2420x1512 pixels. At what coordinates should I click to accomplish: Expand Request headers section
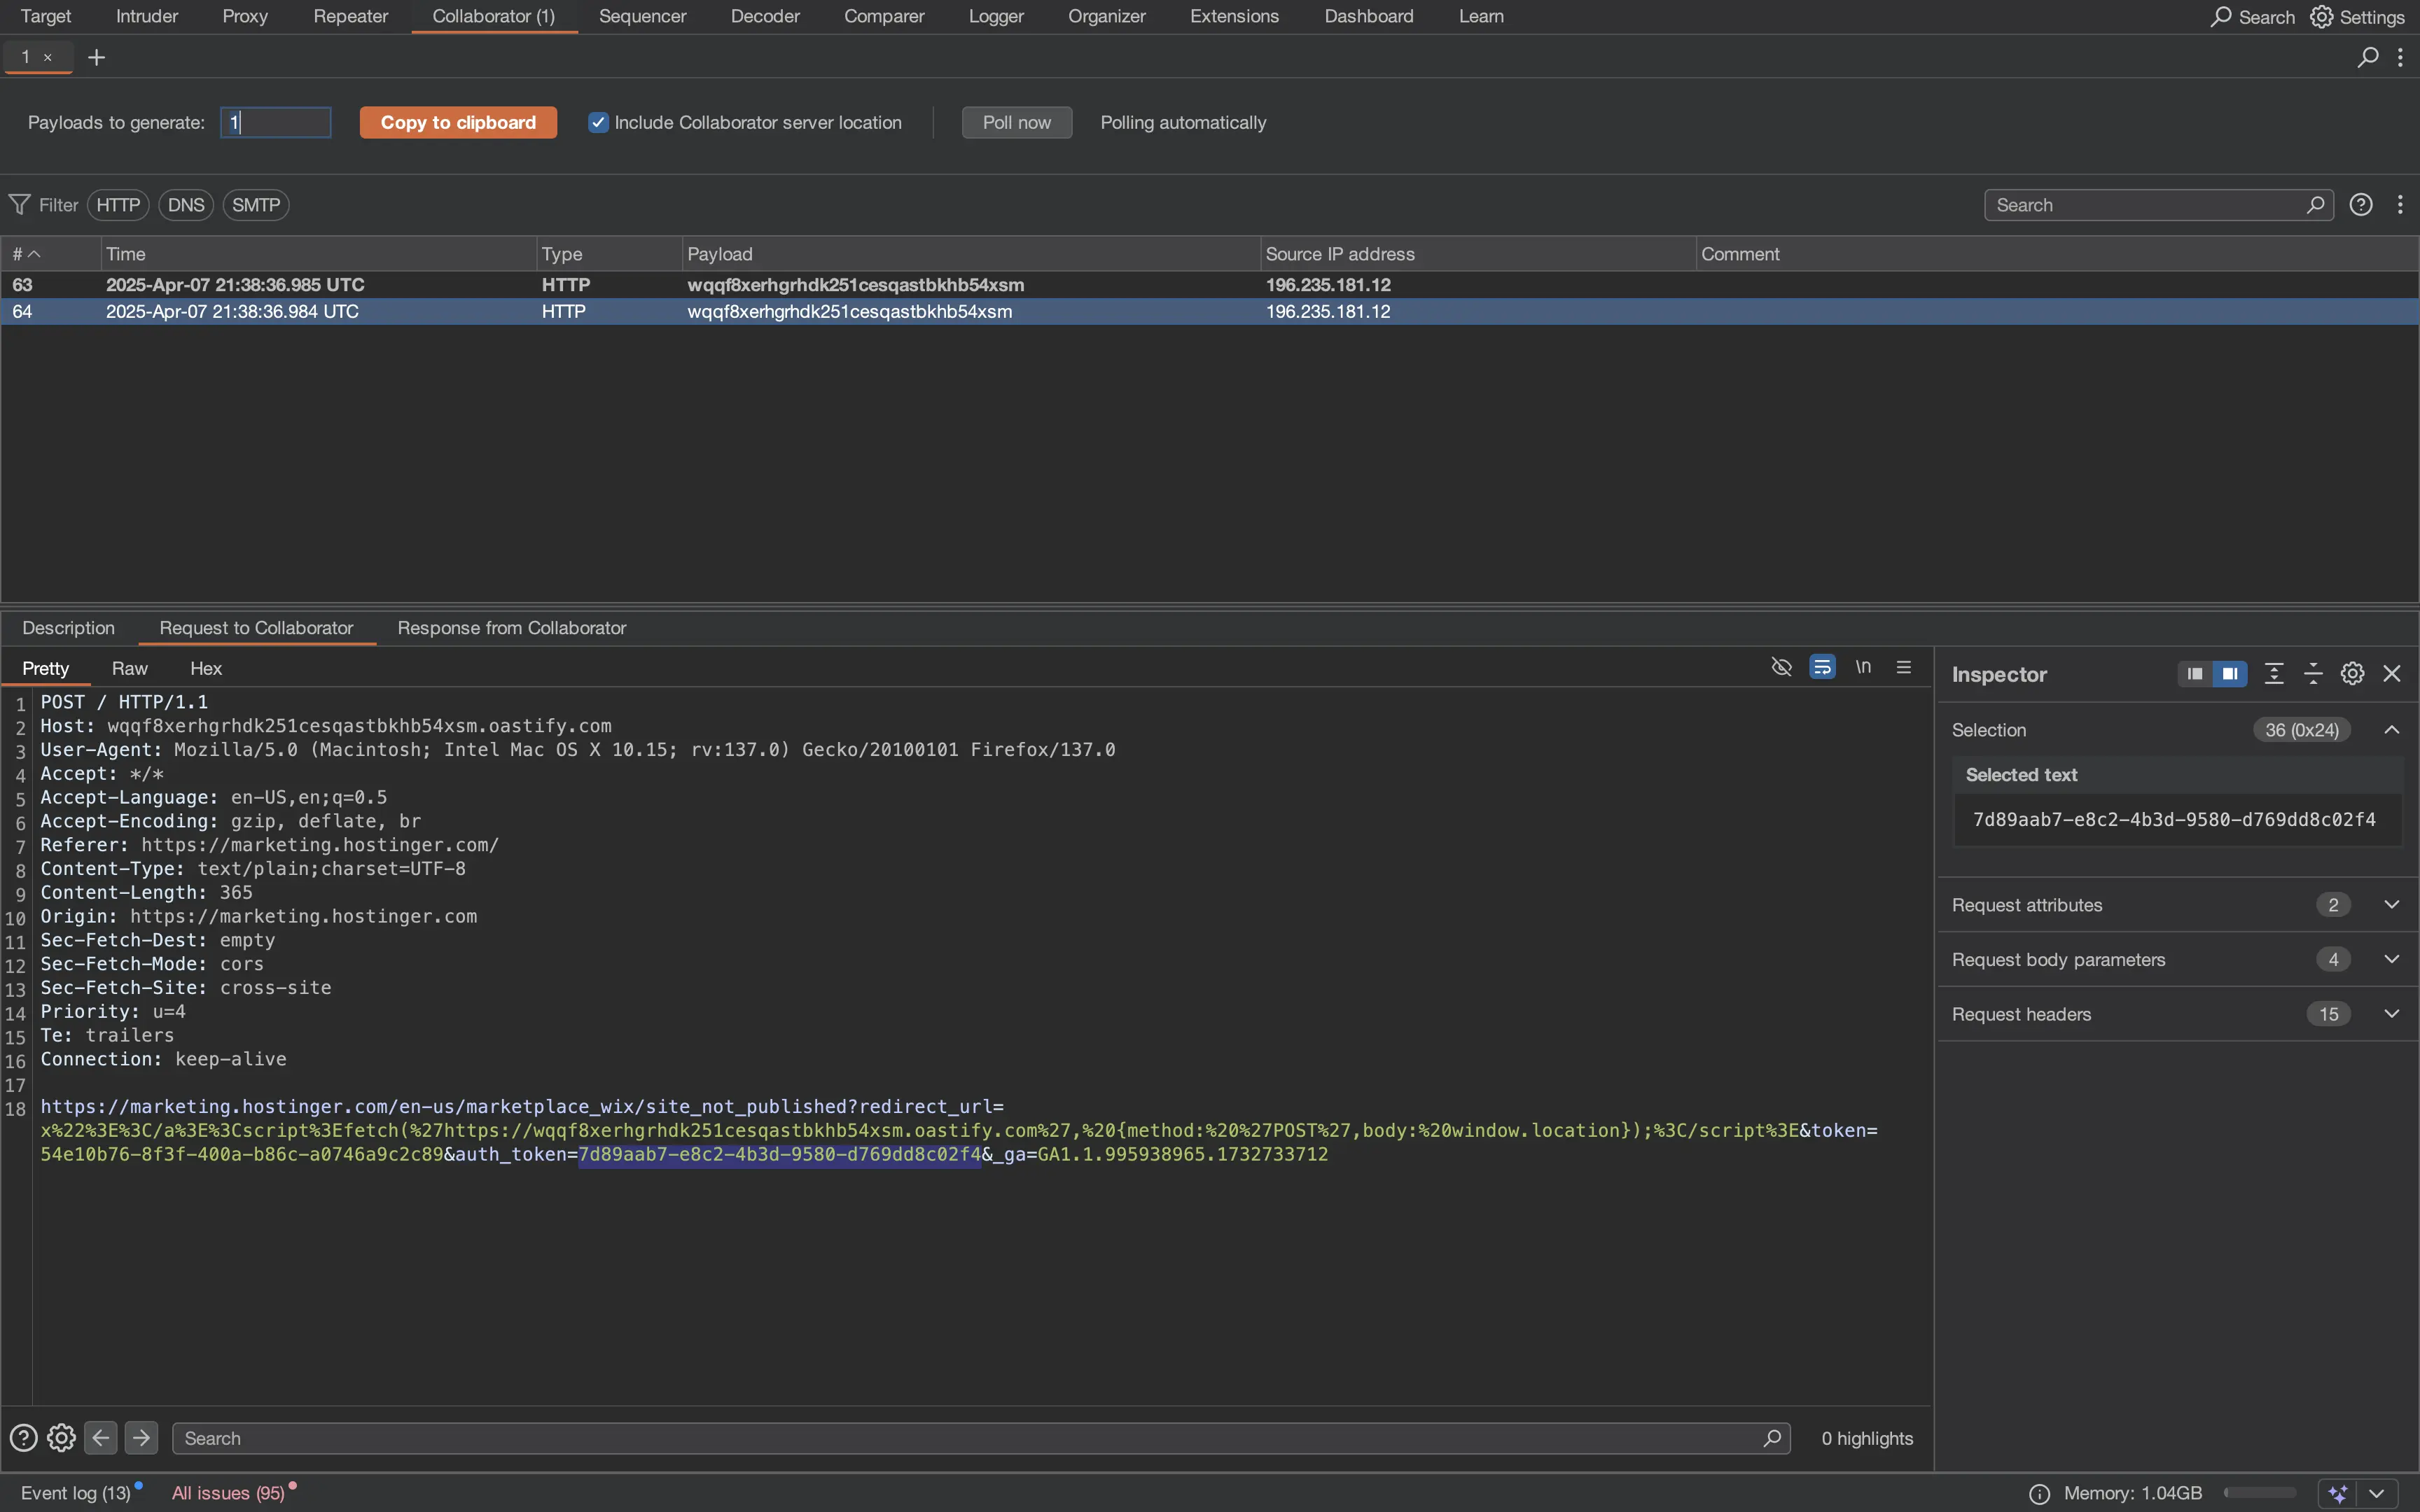[x=2392, y=1014]
